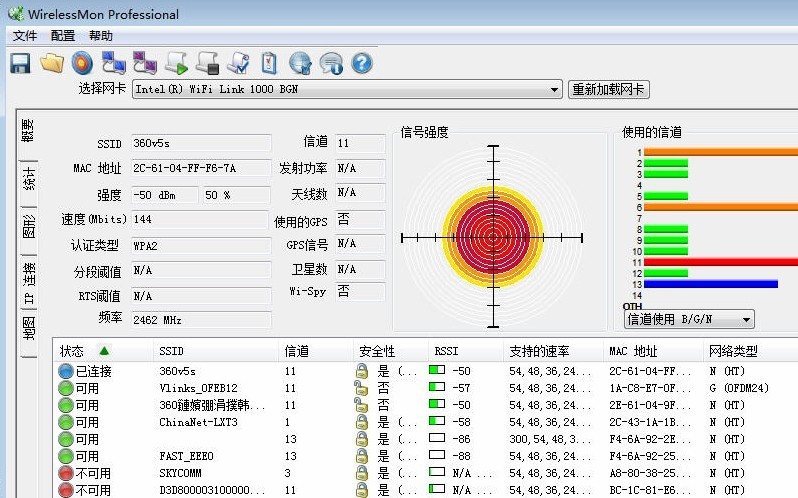Open the 帮助 menu
The height and width of the screenshot is (498, 798).
coord(100,36)
